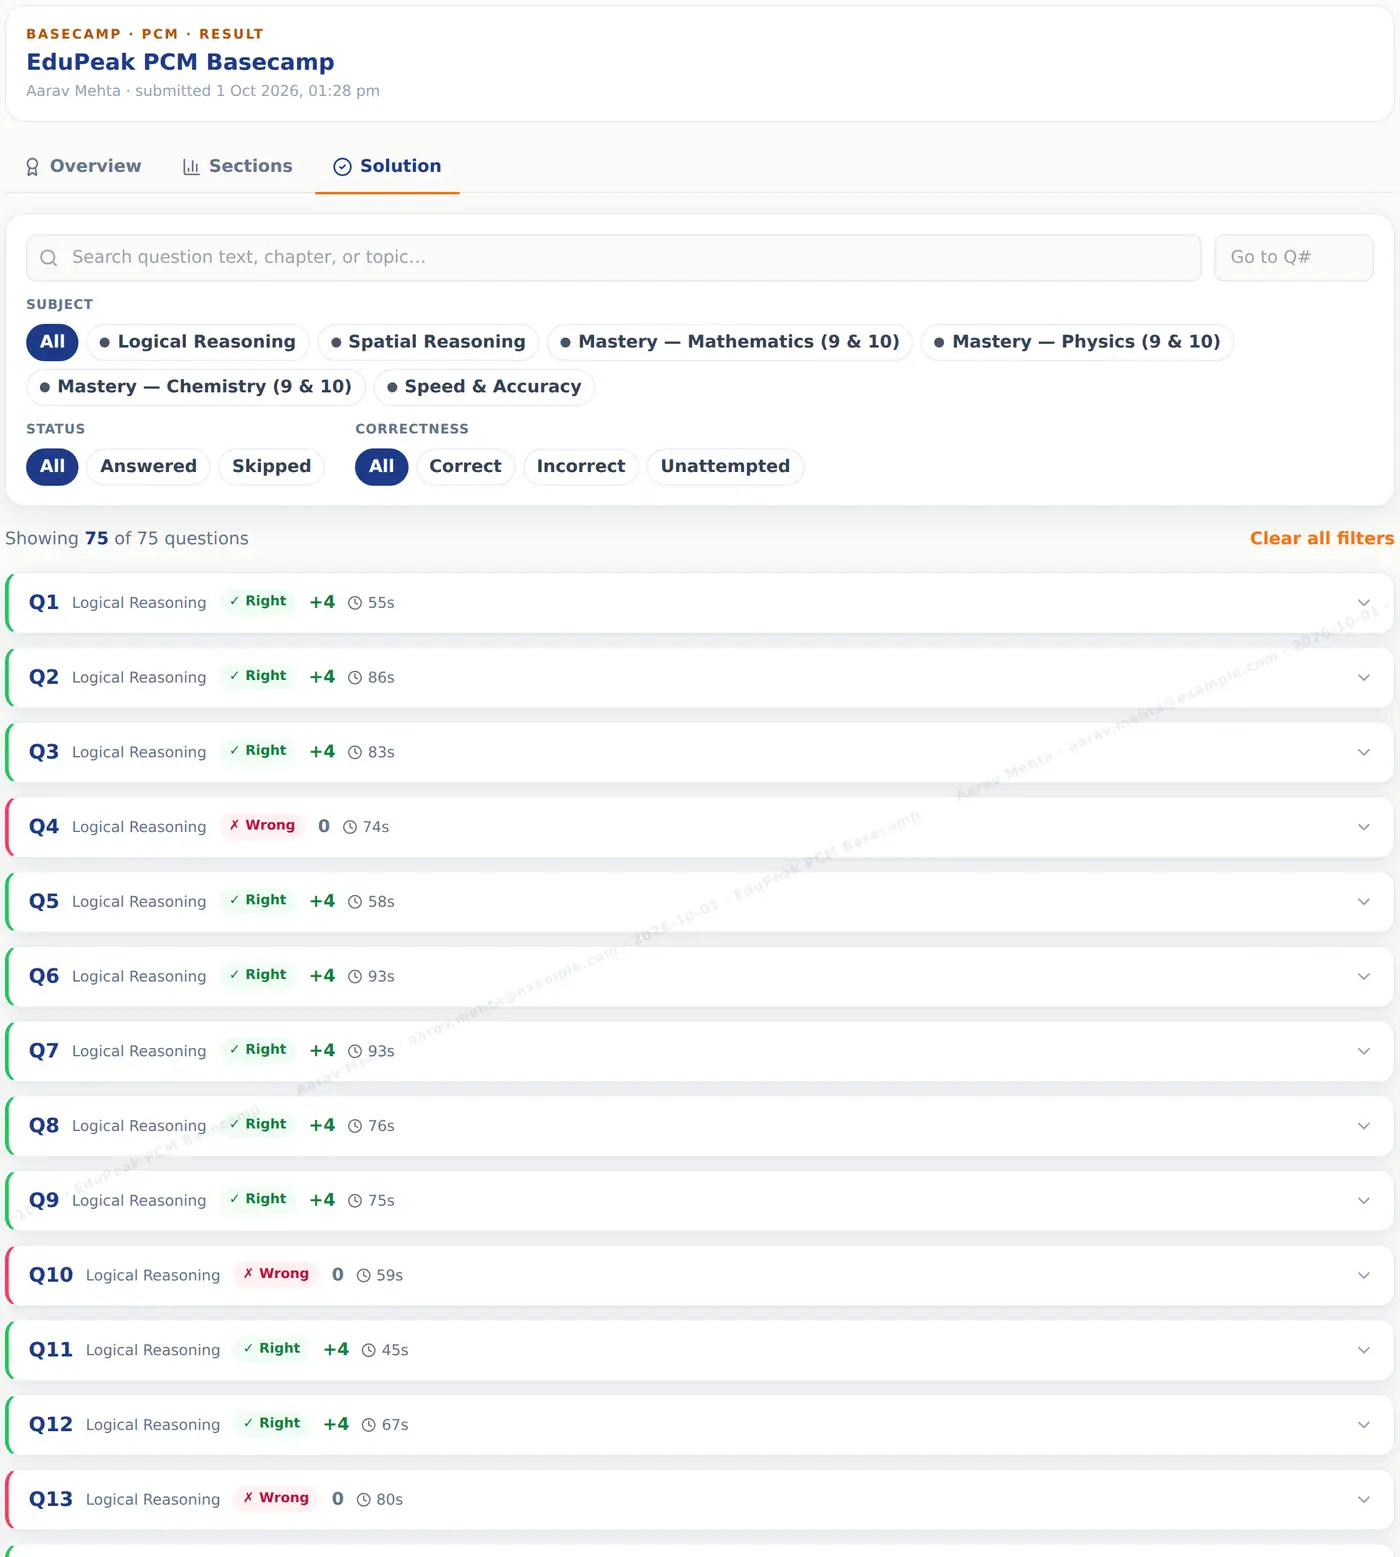Viewport: 1400px width, 1557px height.
Task: Click the Wrong badge on Q4
Action: click(262, 826)
